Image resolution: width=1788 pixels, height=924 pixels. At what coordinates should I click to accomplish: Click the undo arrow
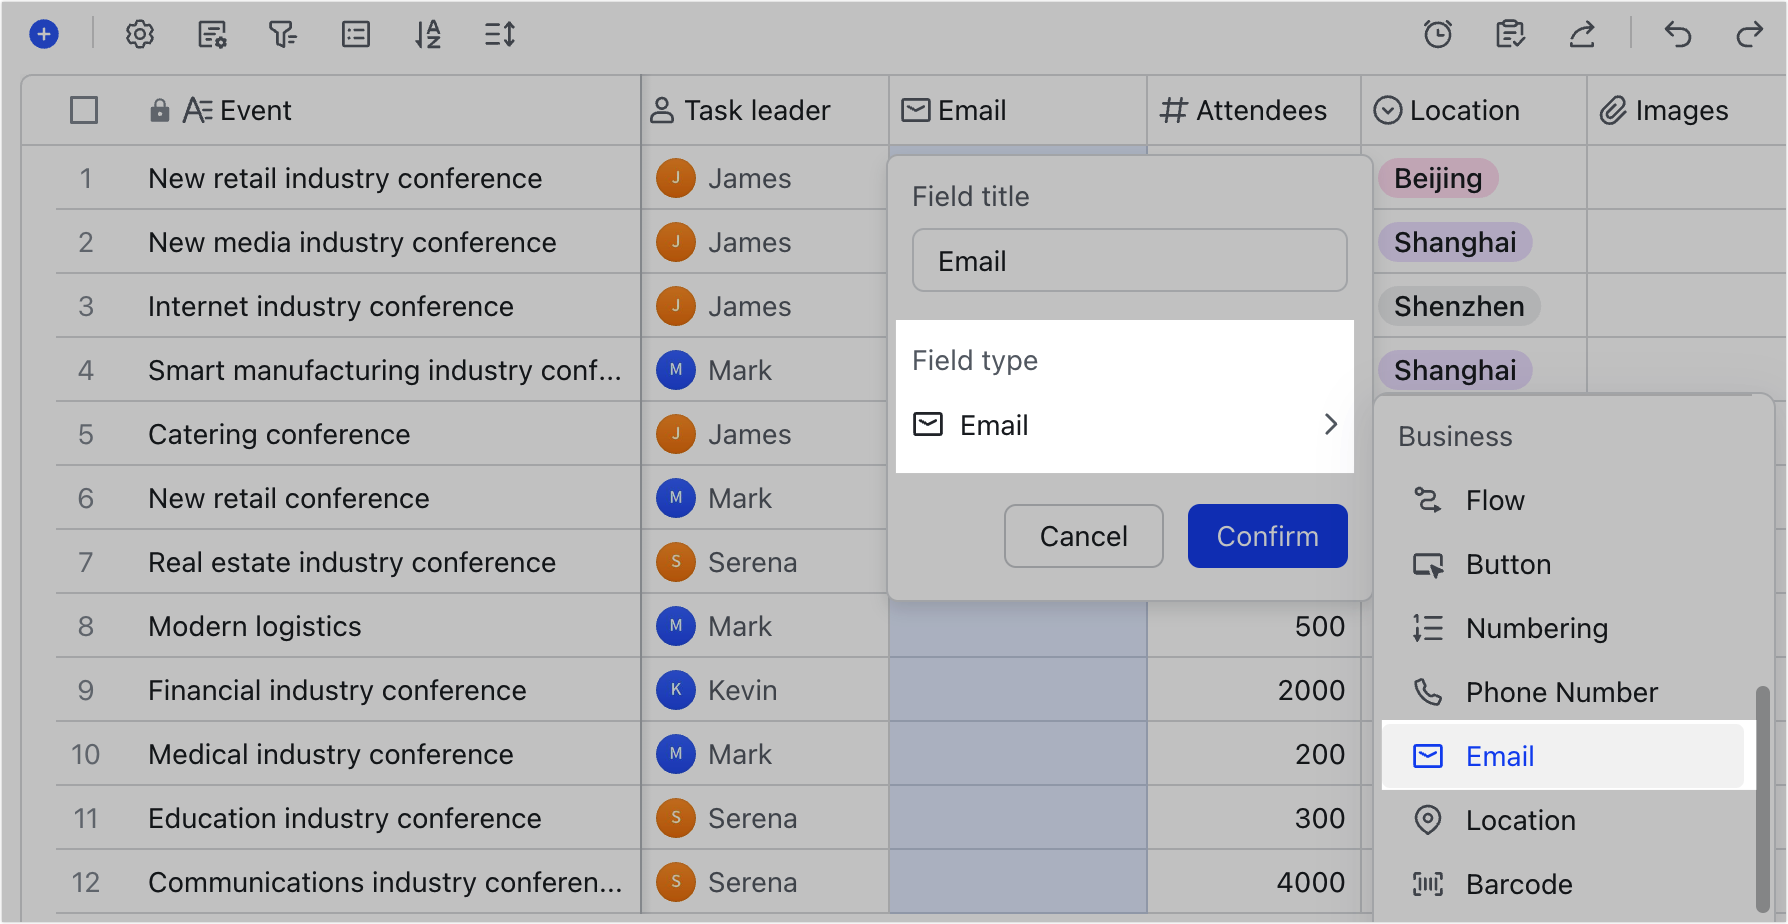coord(1678,35)
